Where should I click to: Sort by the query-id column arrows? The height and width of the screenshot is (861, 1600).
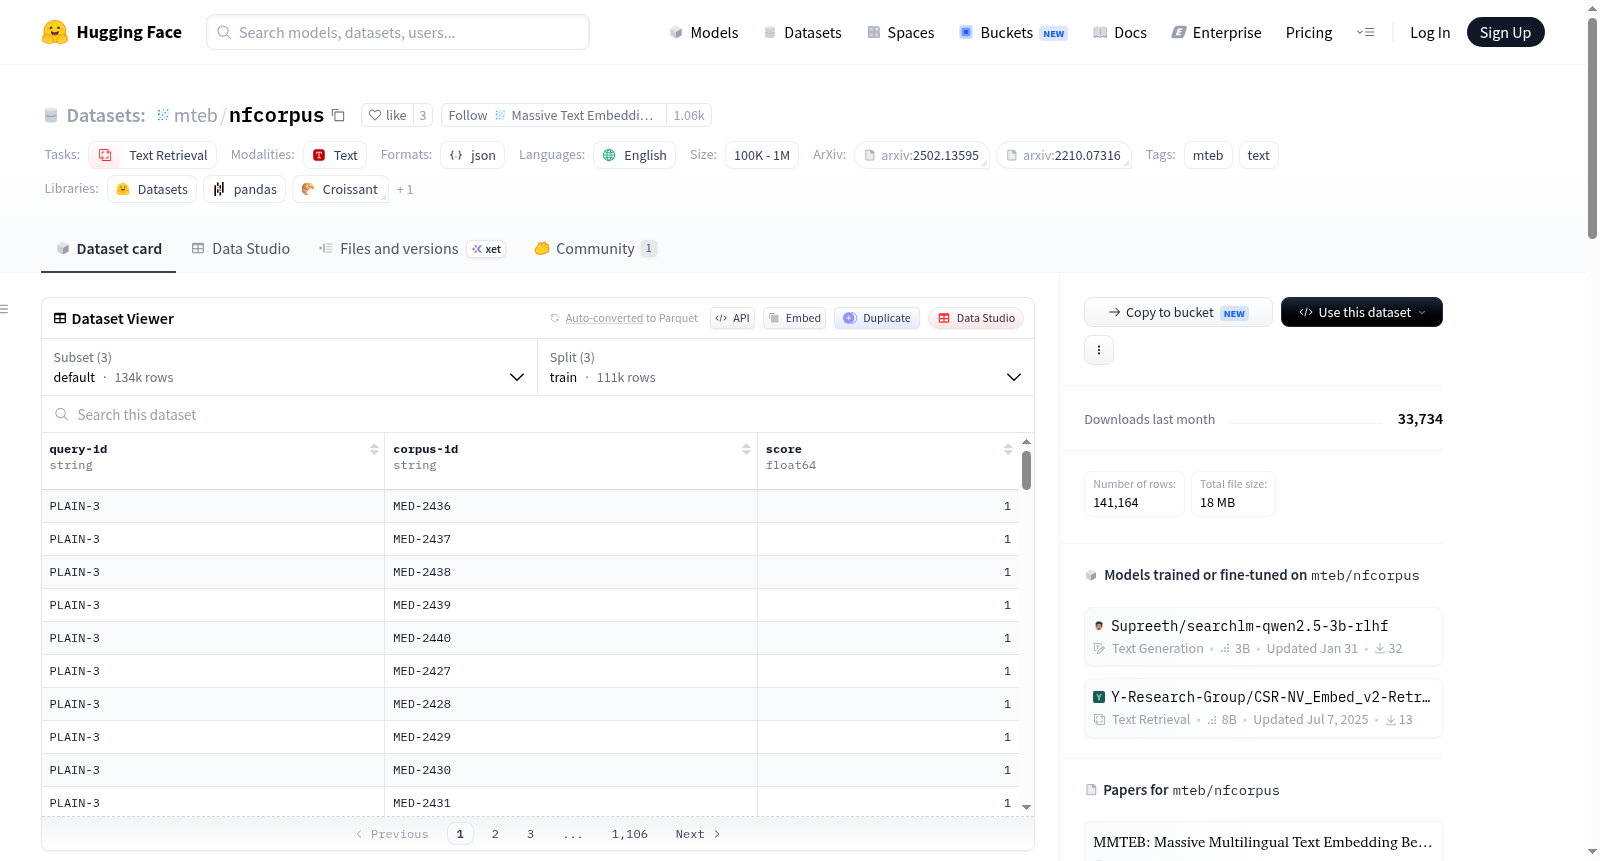click(x=374, y=450)
